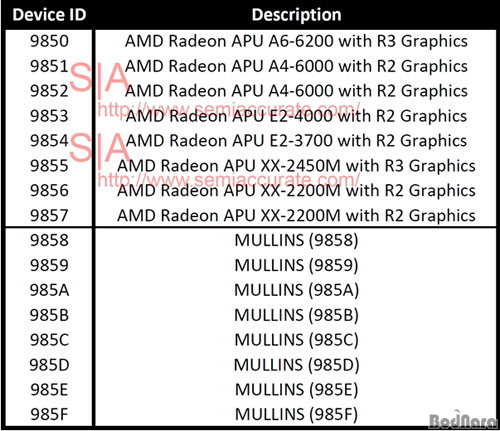Image resolution: width=500 pixels, height=431 pixels.
Task: Select the MULLINS (9858) description
Action: (x=296, y=240)
